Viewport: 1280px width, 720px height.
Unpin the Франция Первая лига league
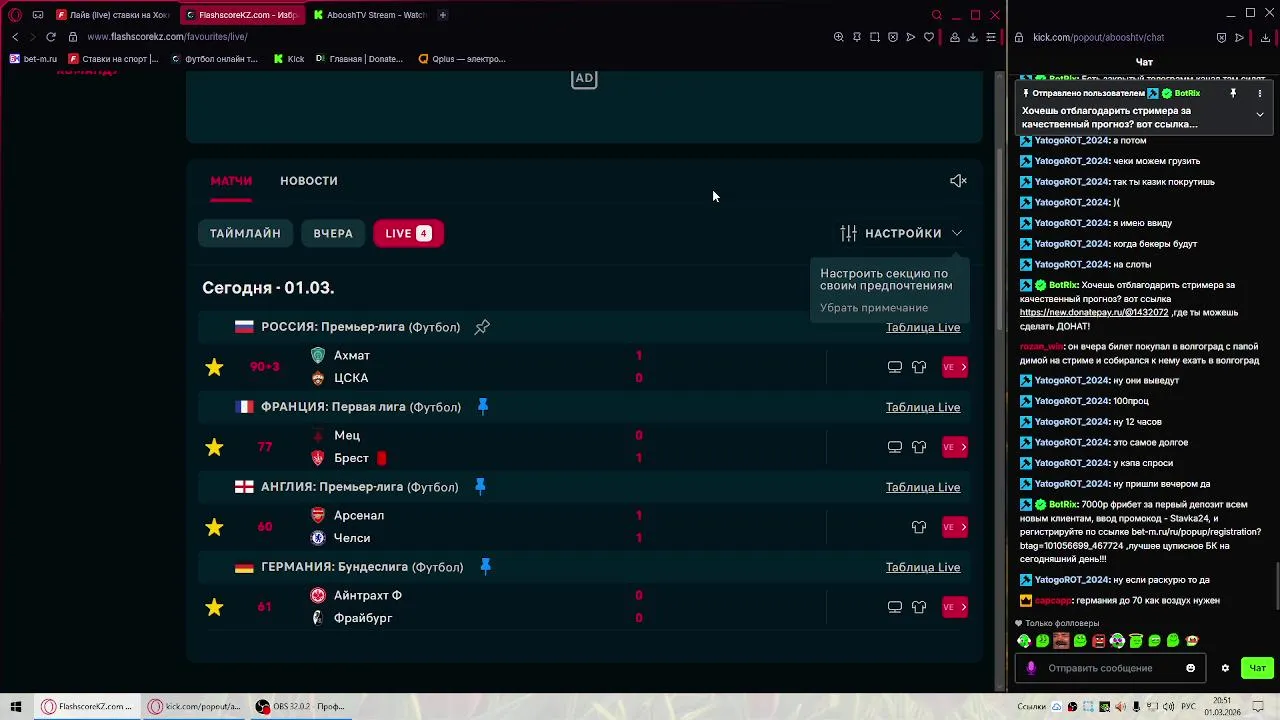coord(483,406)
